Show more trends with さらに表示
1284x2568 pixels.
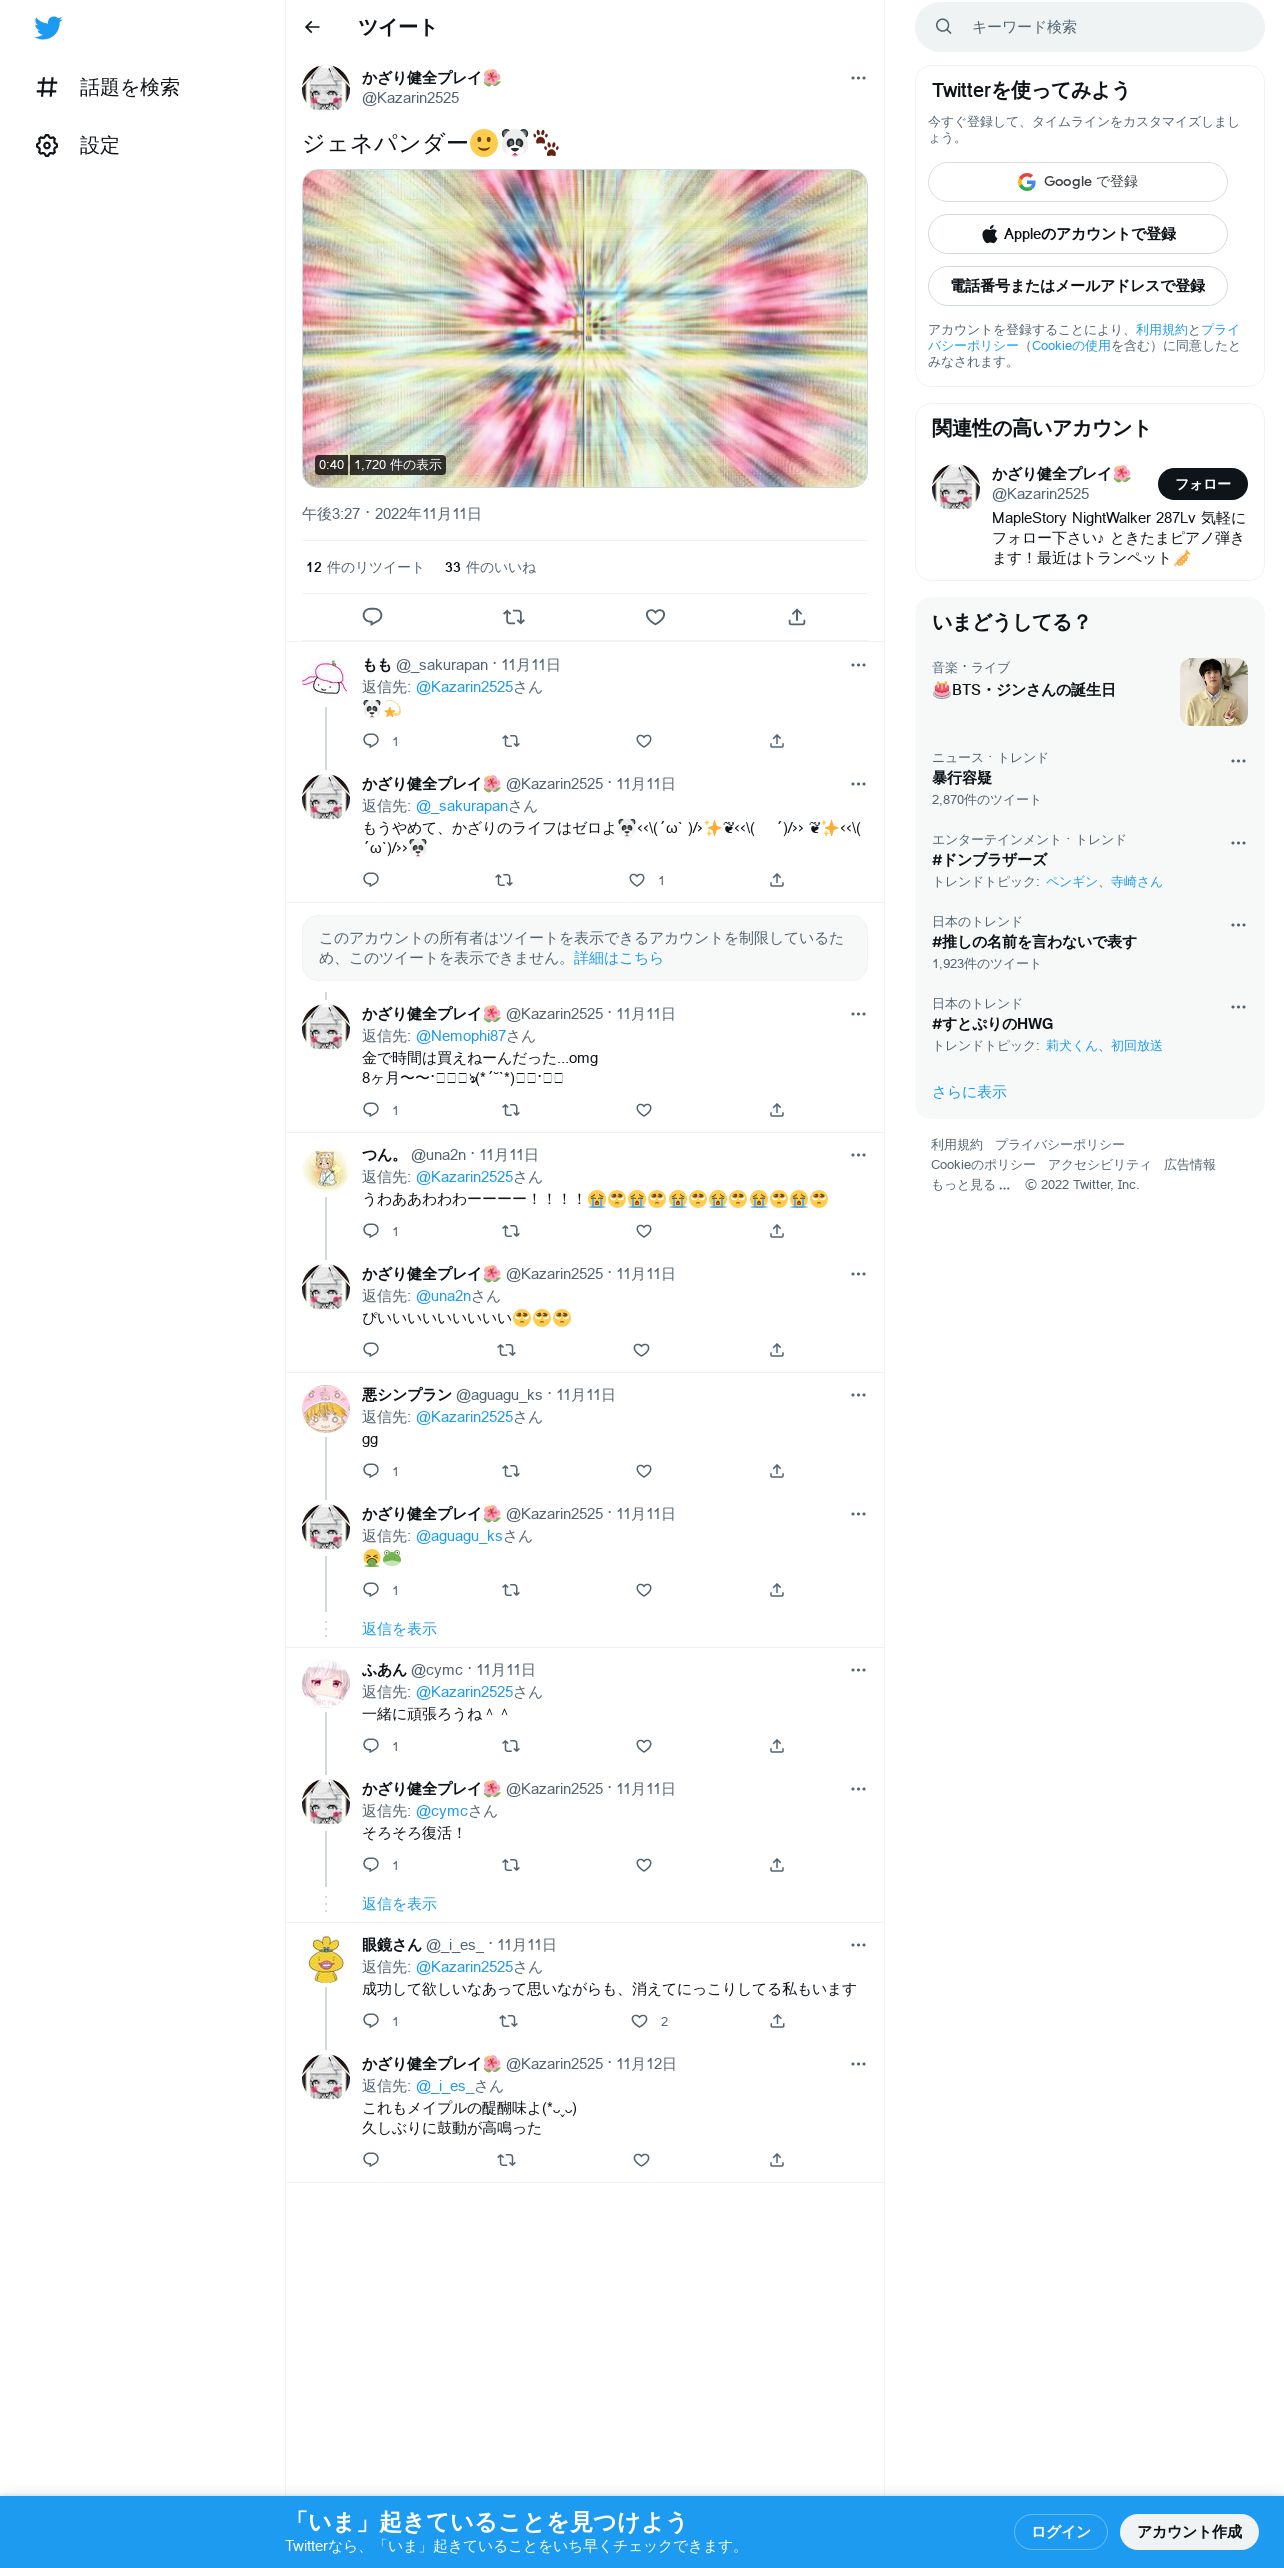969,1092
